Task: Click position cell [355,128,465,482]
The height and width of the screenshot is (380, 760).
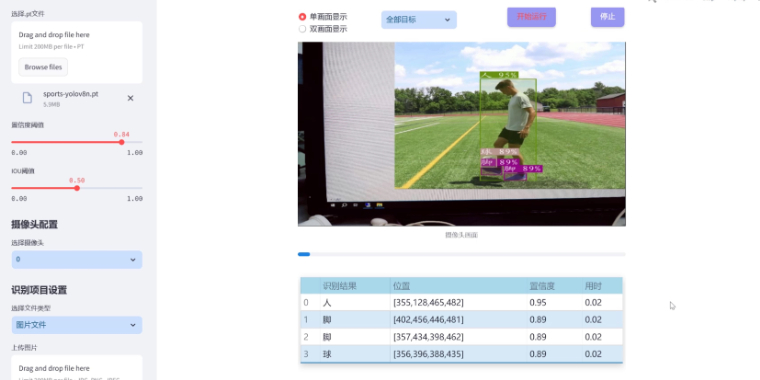Action: (x=459, y=302)
